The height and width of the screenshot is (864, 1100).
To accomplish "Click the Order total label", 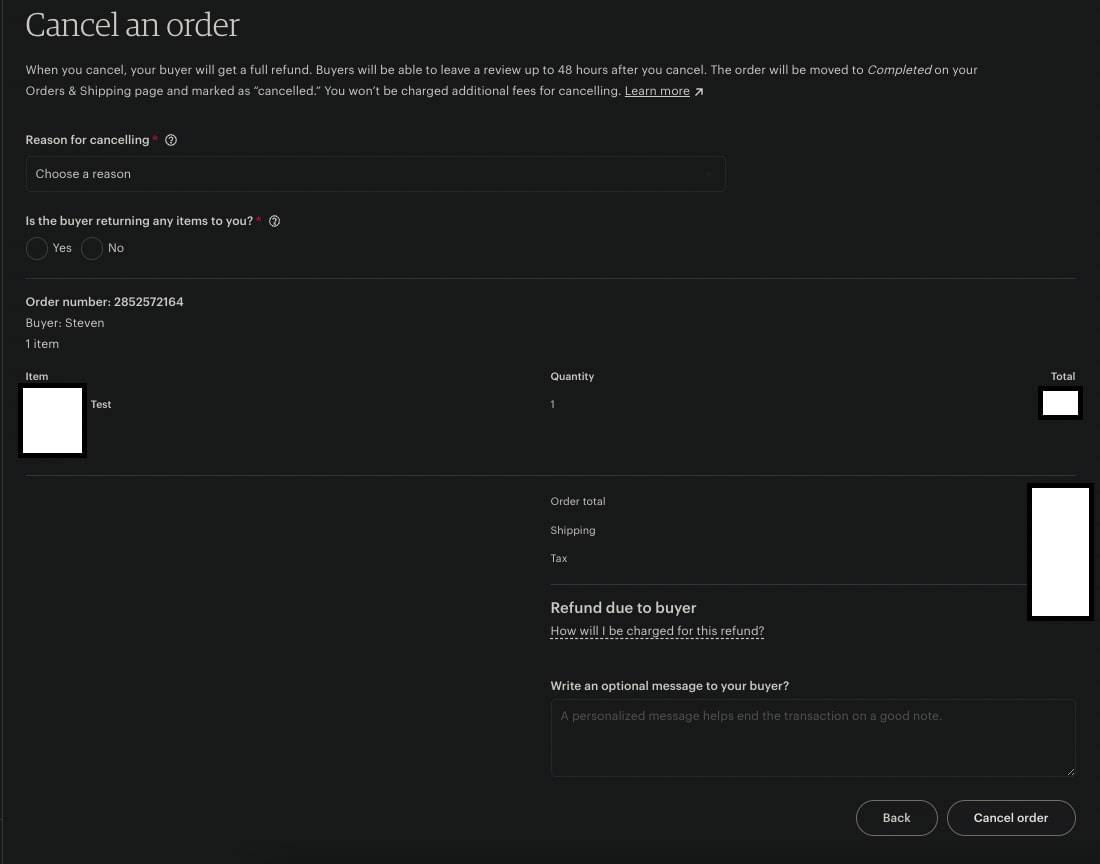I will (577, 501).
